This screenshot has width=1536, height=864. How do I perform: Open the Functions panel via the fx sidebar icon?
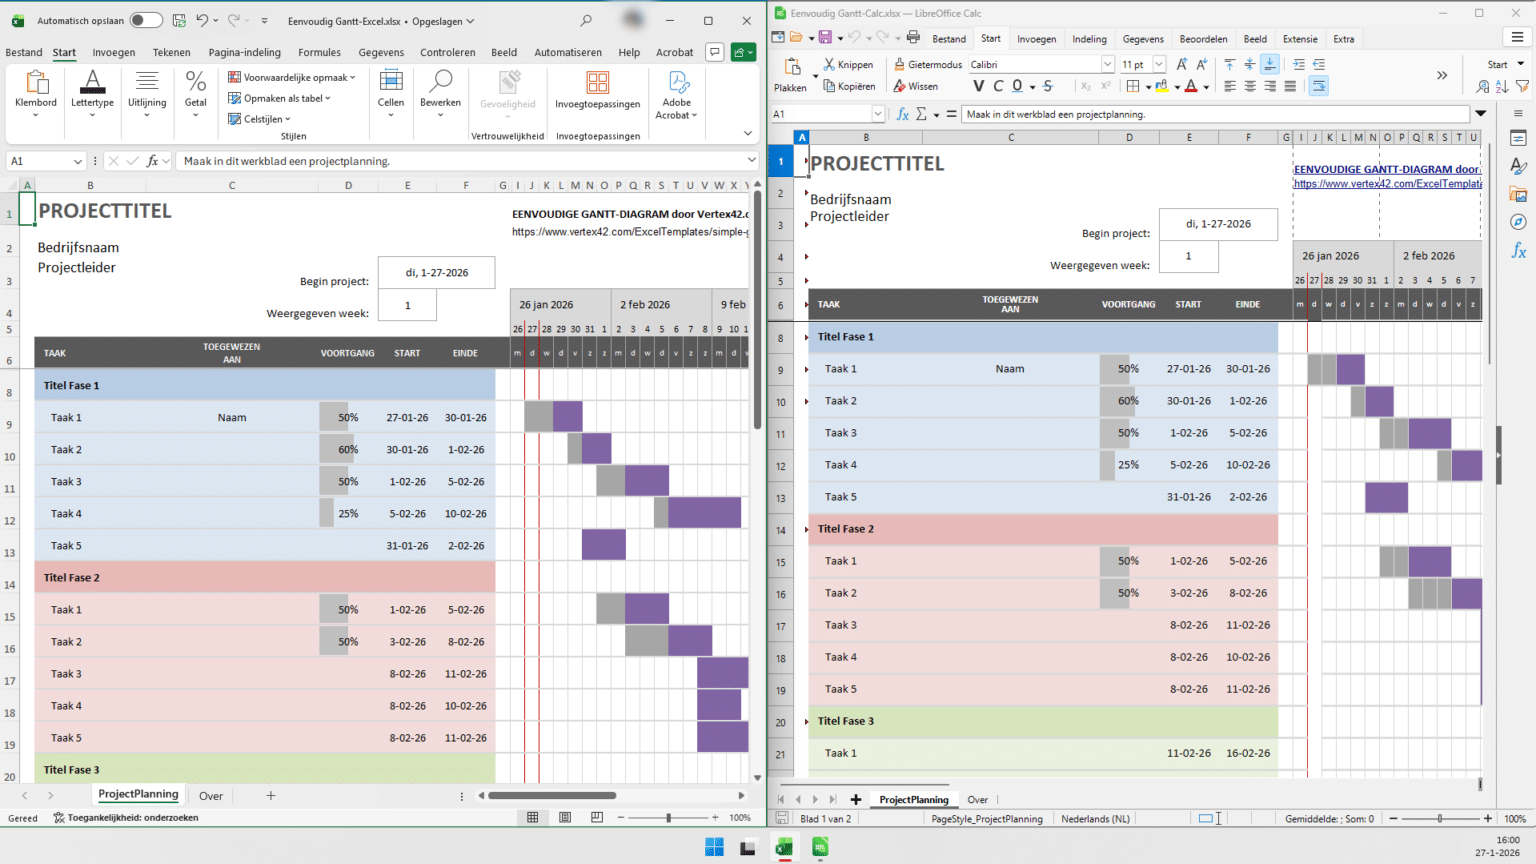(x=1520, y=250)
